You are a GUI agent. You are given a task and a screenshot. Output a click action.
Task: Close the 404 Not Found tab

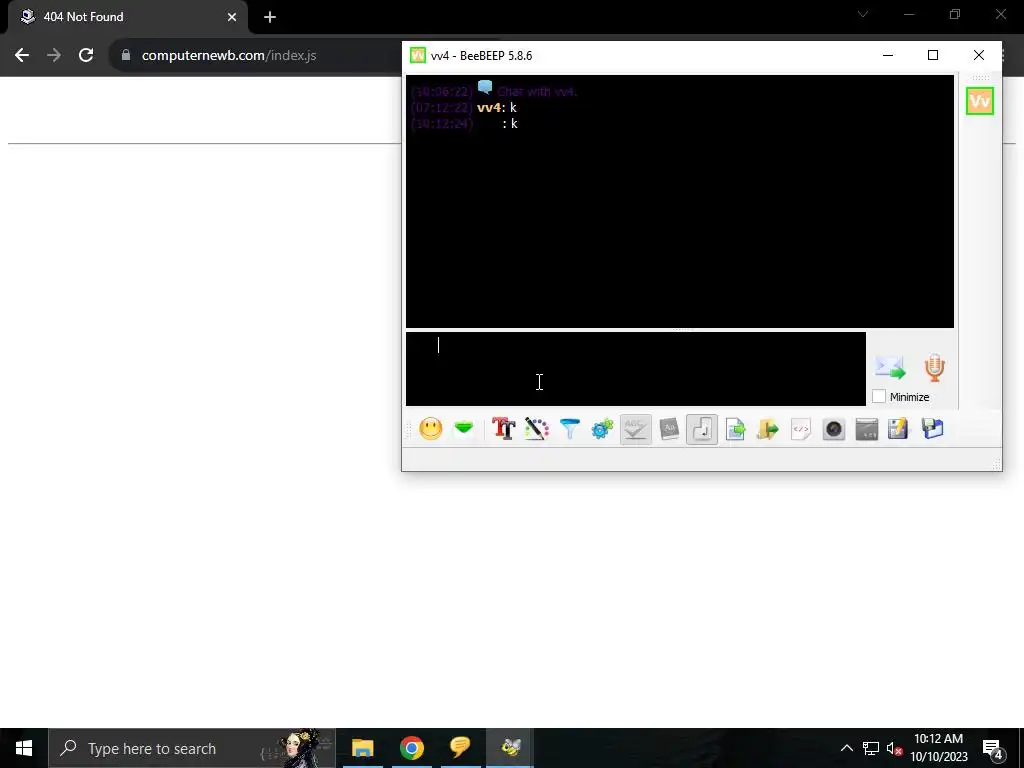click(x=232, y=17)
